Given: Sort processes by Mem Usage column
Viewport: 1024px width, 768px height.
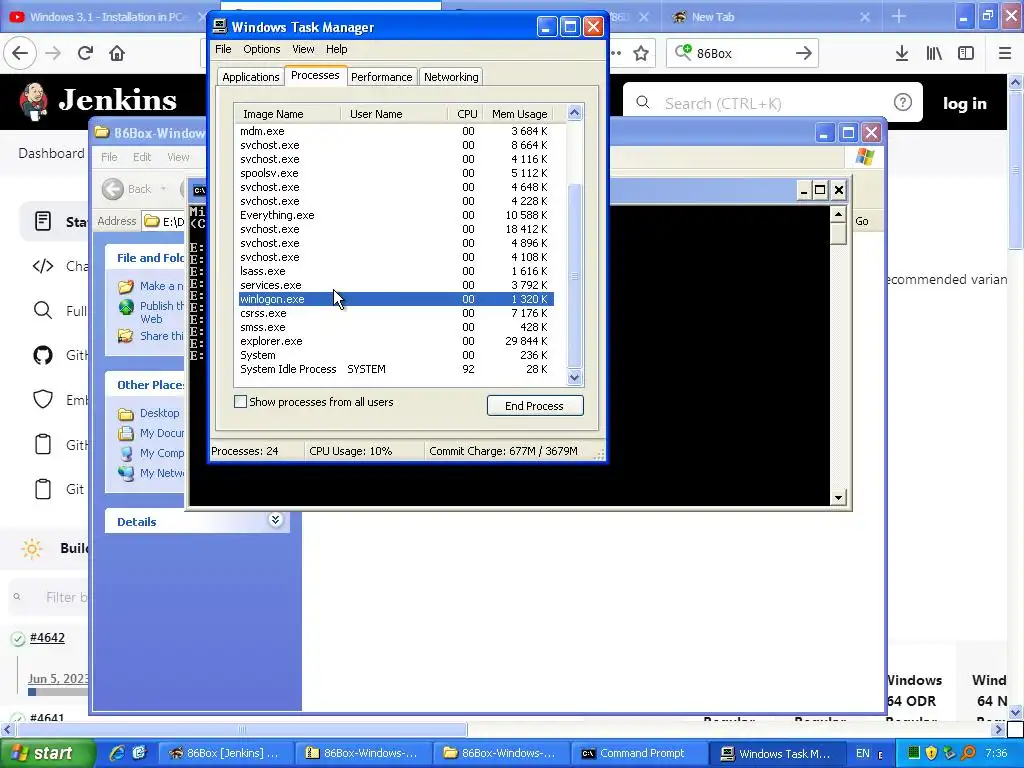Looking at the screenshot, I should (520, 114).
